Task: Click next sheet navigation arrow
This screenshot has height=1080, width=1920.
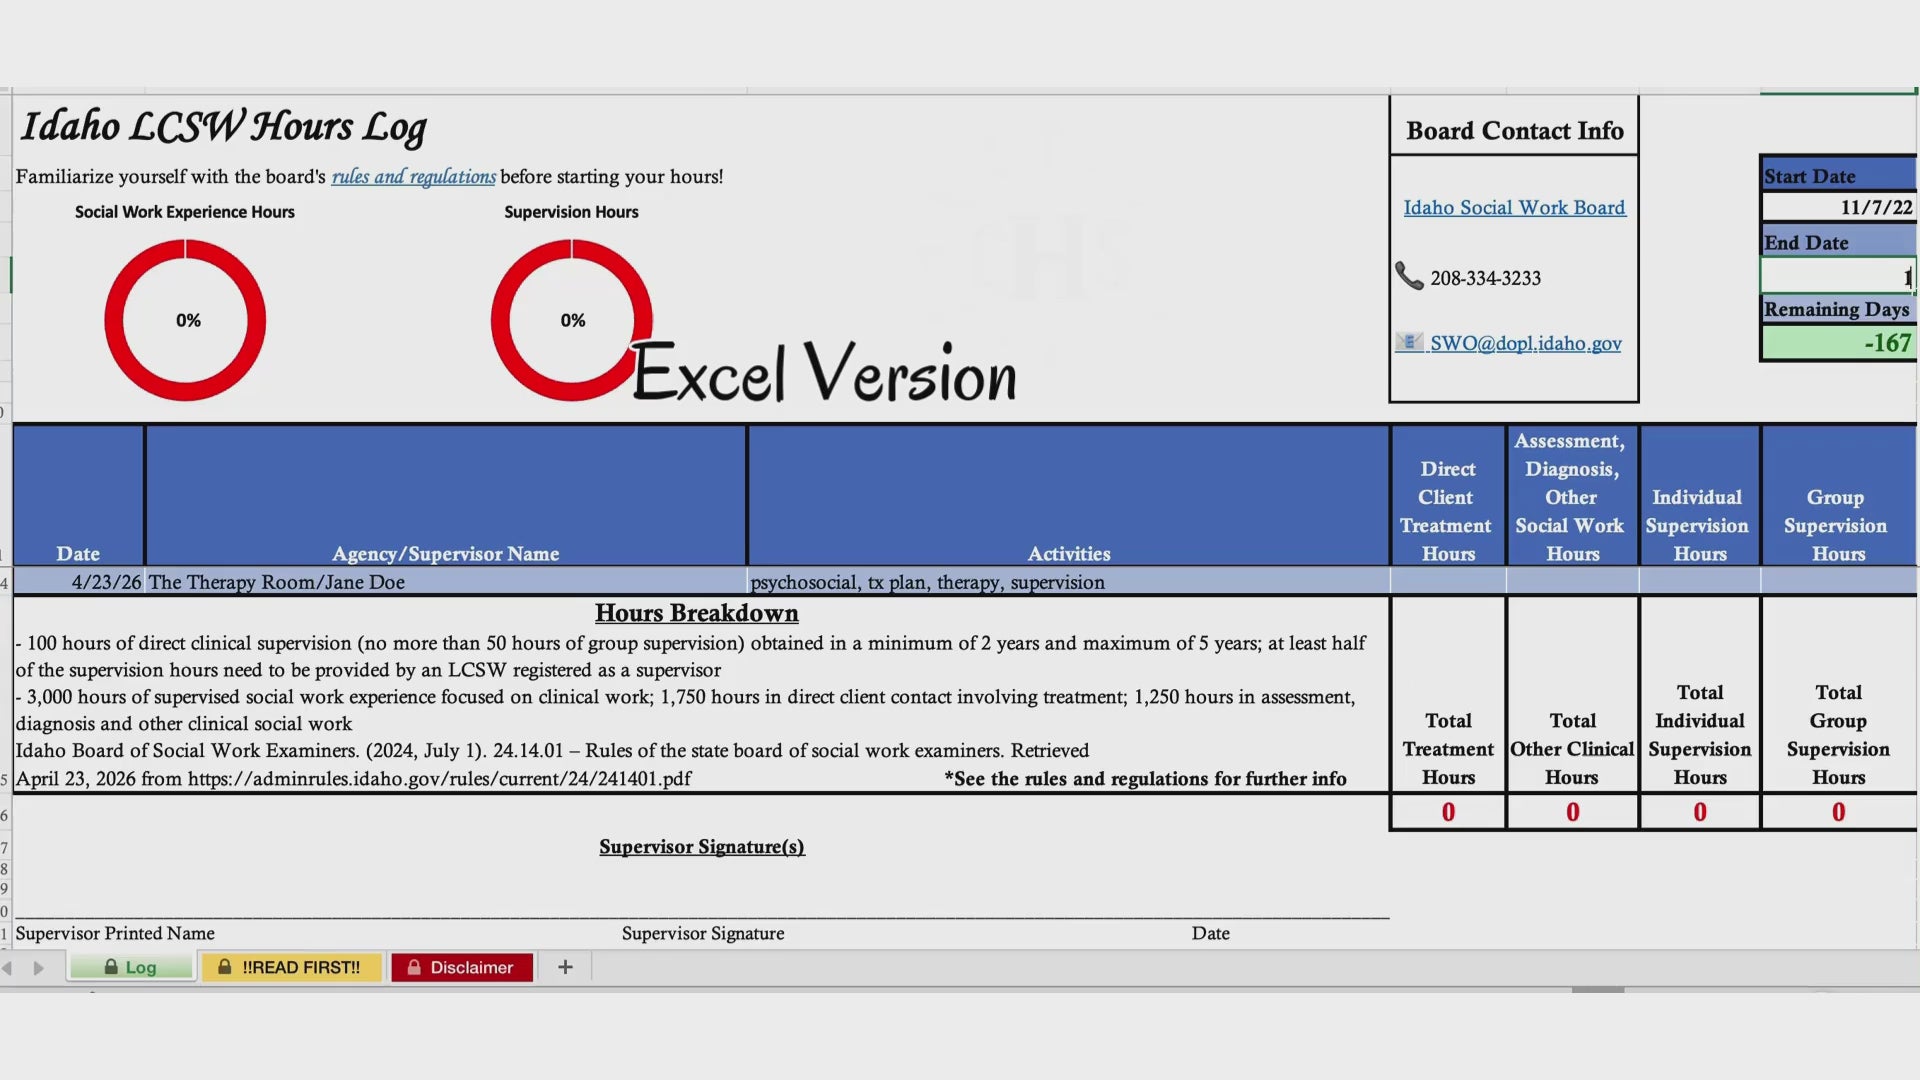Action: [38, 968]
